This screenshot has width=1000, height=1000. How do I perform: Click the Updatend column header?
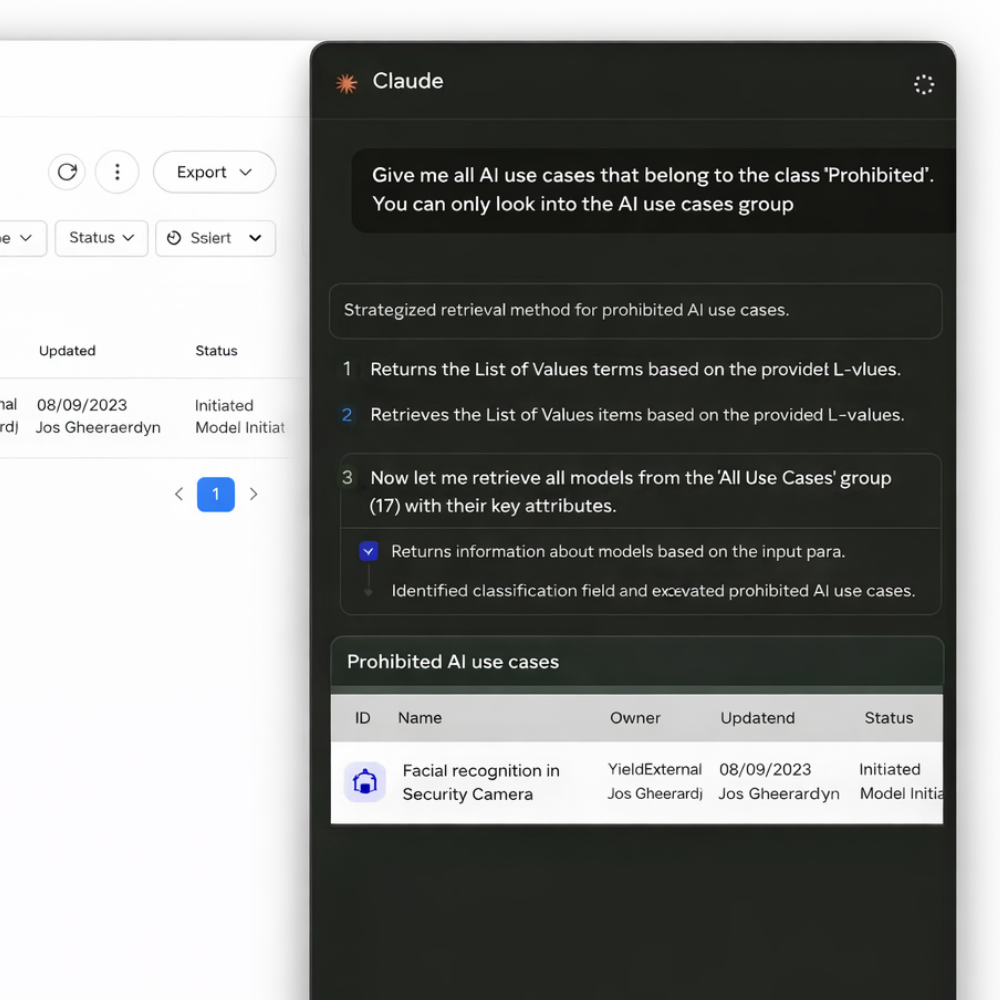point(758,717)
